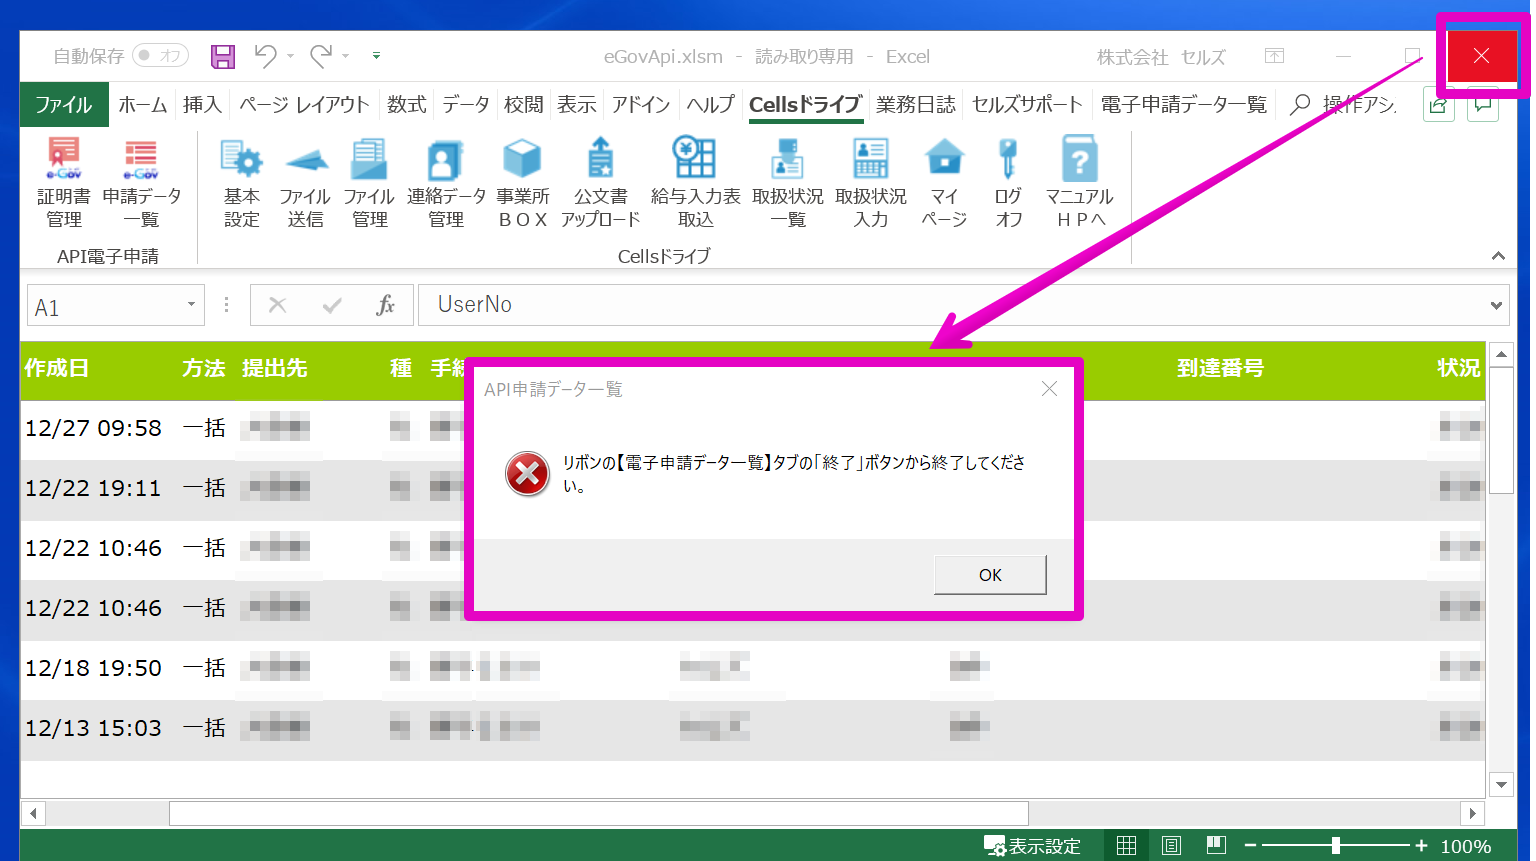The height and width of the screenshot is (861, 1536).
Task: Open the 申請データ一覧 ribbon icon
Action: pyautogui.click(x=141, y=183)
